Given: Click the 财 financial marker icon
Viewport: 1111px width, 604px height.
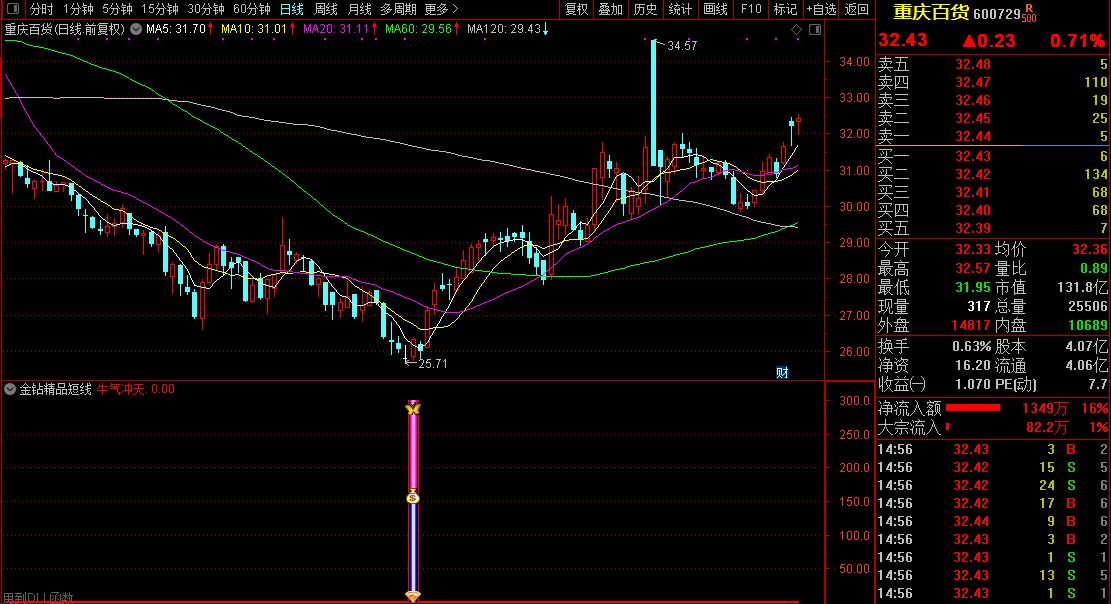Looking at the screenshot, I should point(782,373).
